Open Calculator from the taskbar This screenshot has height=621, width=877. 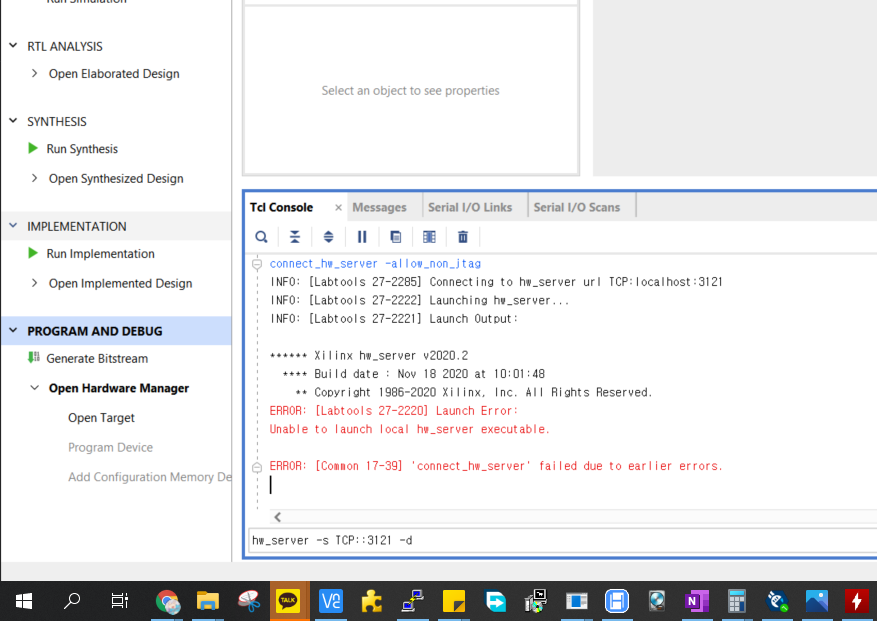(736, 601)
